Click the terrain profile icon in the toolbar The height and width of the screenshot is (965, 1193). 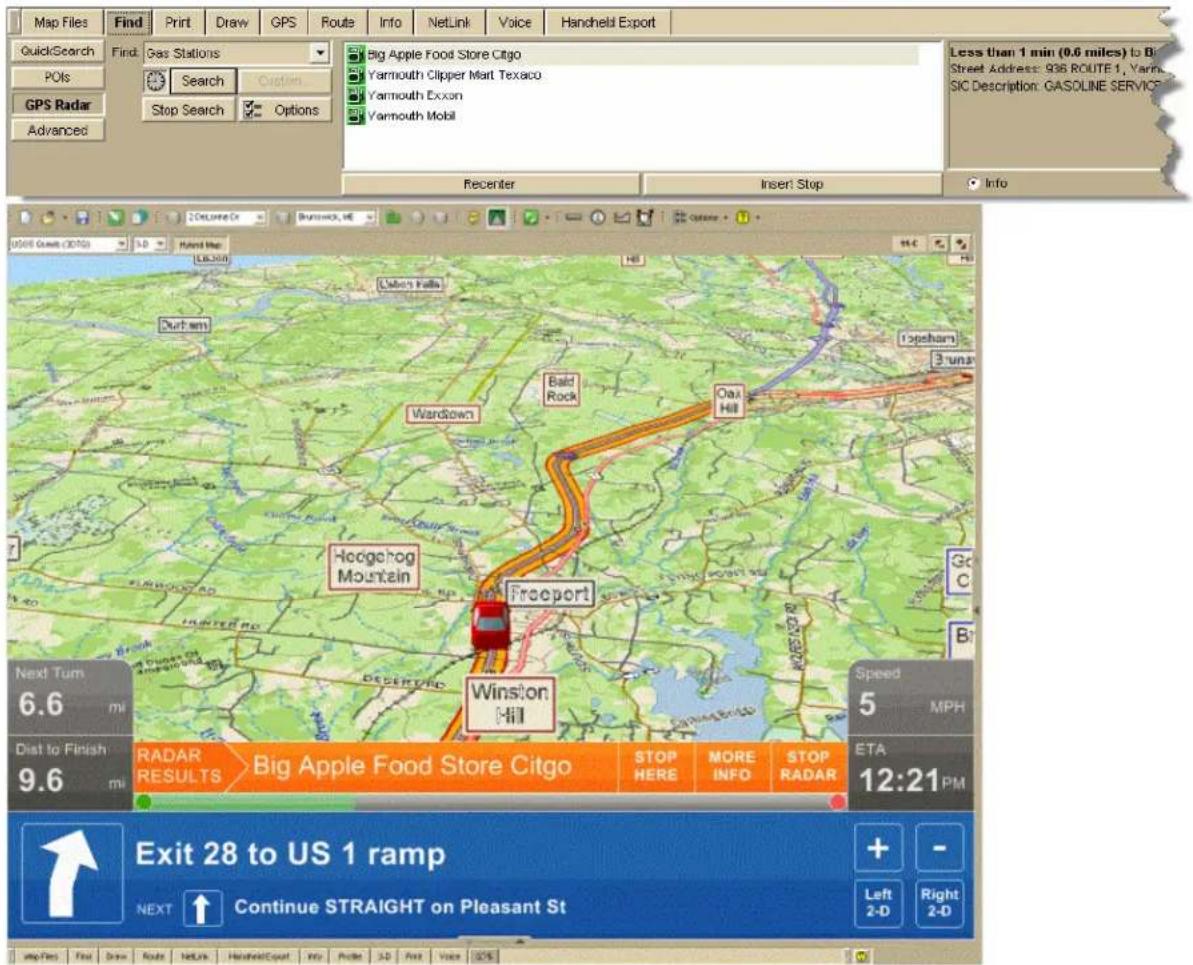[622, 218]
